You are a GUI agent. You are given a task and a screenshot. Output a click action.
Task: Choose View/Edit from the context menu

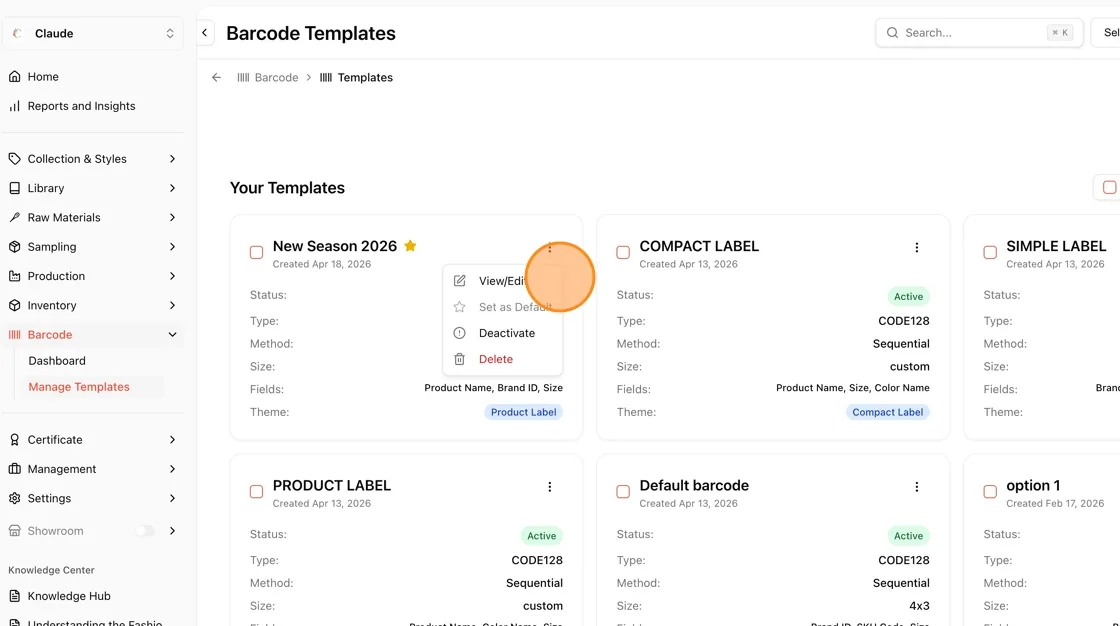pos(503,281)
